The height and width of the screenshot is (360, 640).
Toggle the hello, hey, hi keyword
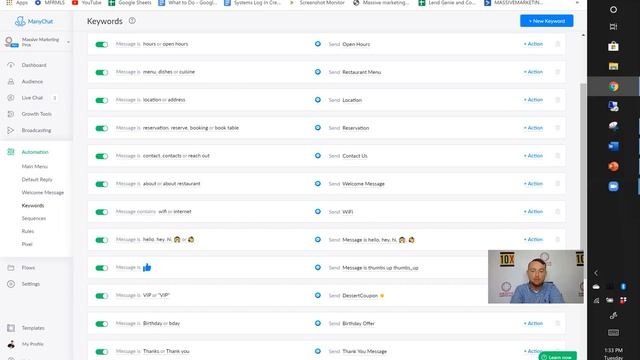pos(102,240)
